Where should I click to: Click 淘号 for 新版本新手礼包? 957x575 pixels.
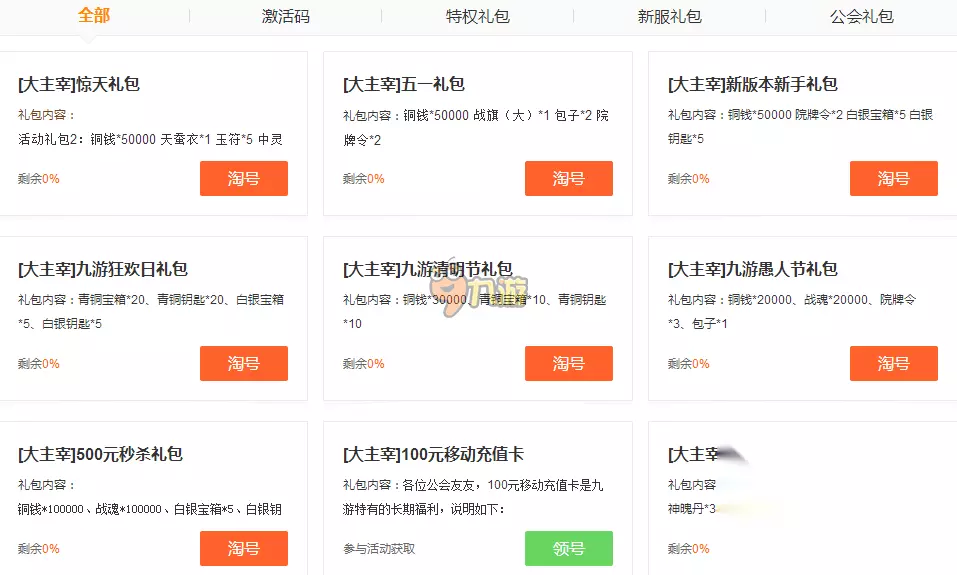click(x=893, y=179)
